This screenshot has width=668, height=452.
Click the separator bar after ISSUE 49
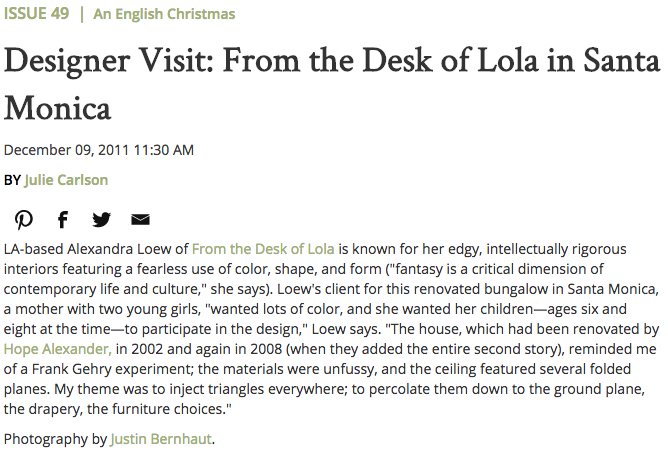(81, 14)
